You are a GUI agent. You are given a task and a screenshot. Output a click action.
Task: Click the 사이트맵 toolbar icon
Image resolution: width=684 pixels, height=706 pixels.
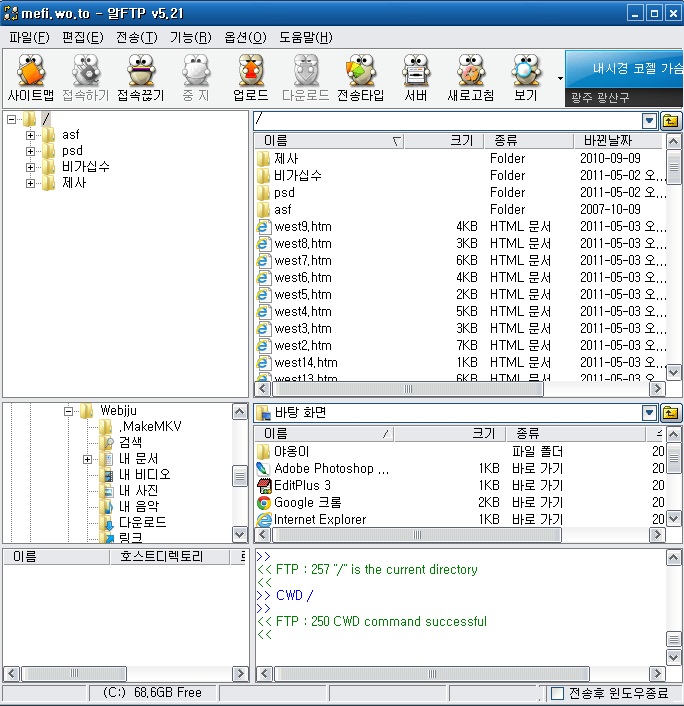coord(31,78)
